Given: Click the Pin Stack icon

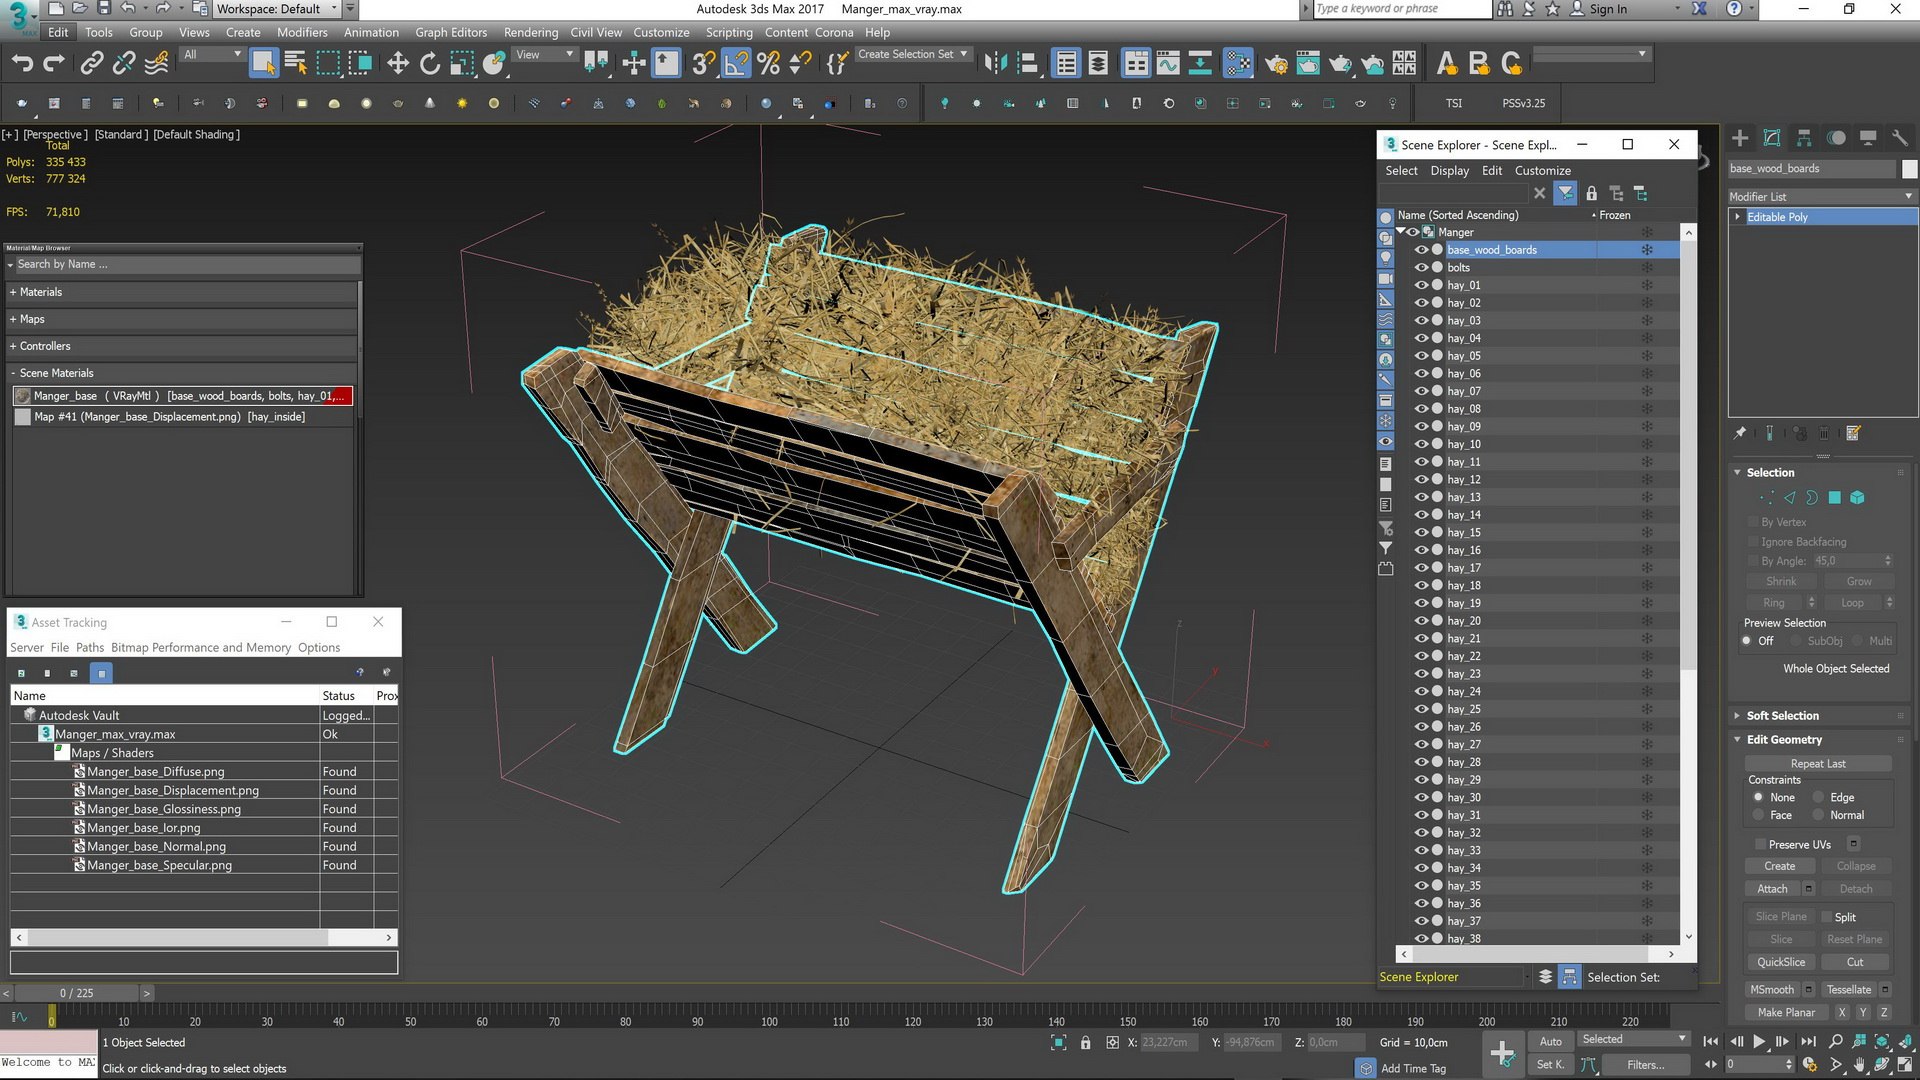Looking at the screenshot, I should coord(1740,433).
